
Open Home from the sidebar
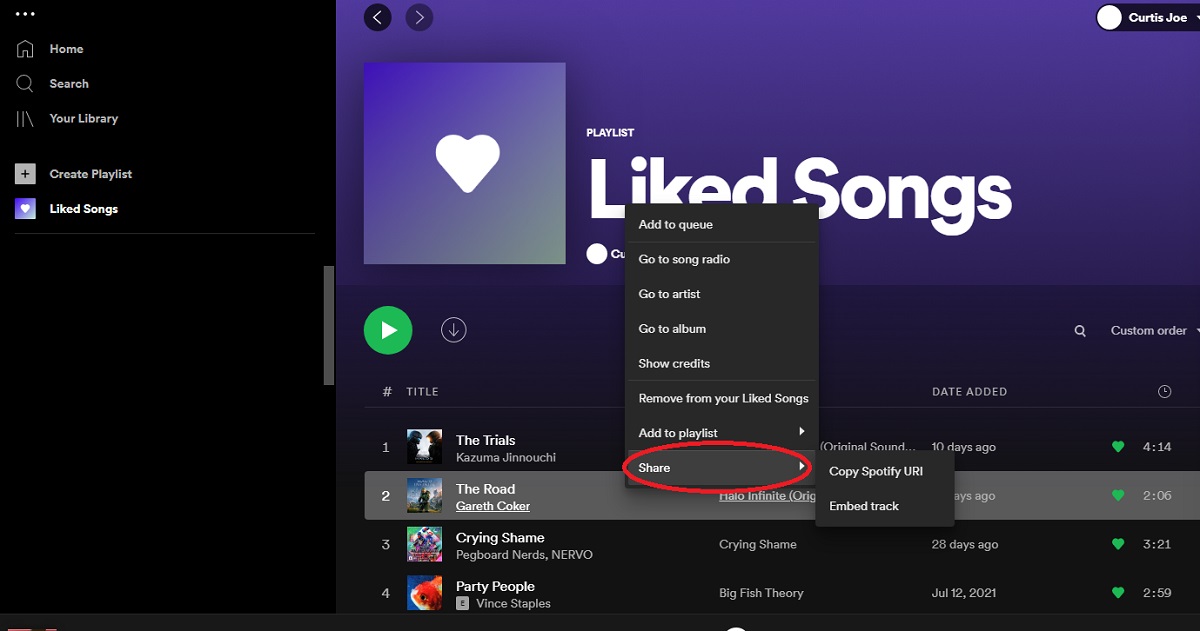tap(67, 49)
